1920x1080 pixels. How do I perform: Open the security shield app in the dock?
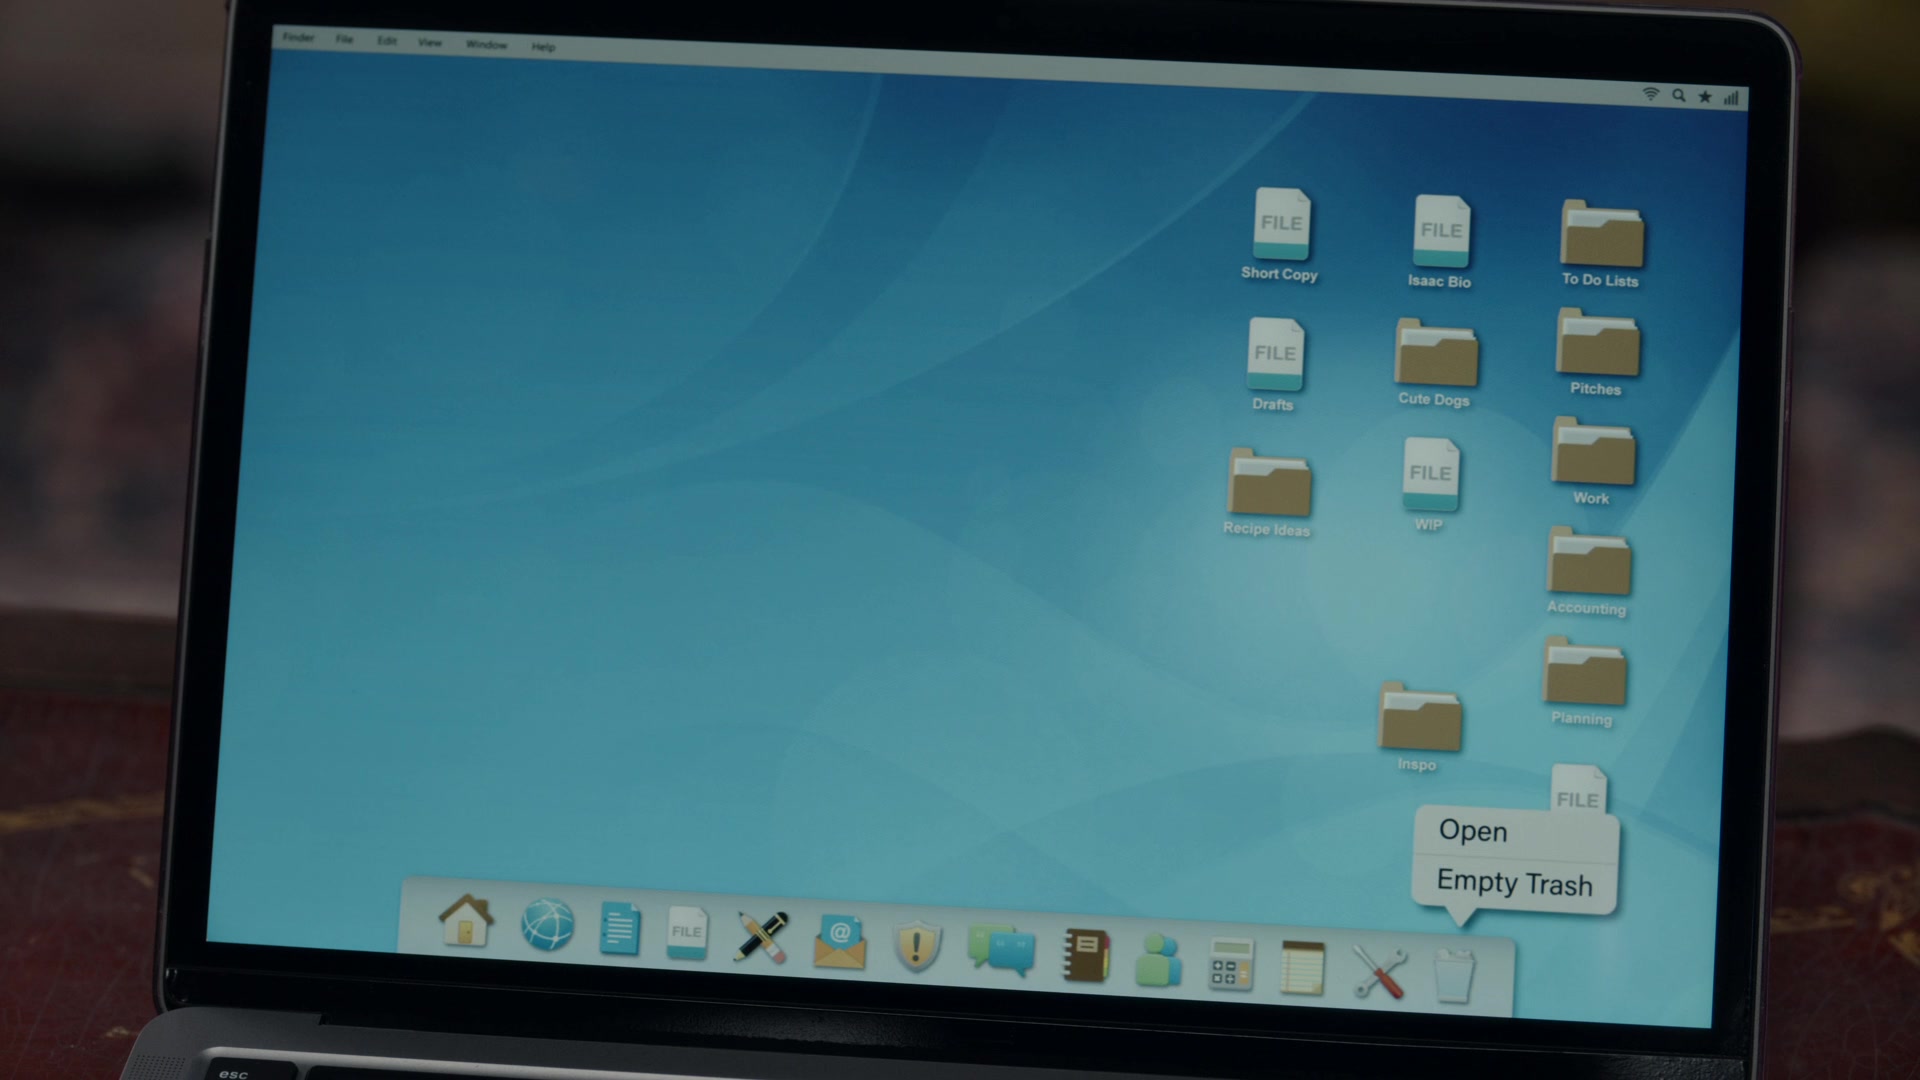tap(916, 946)
